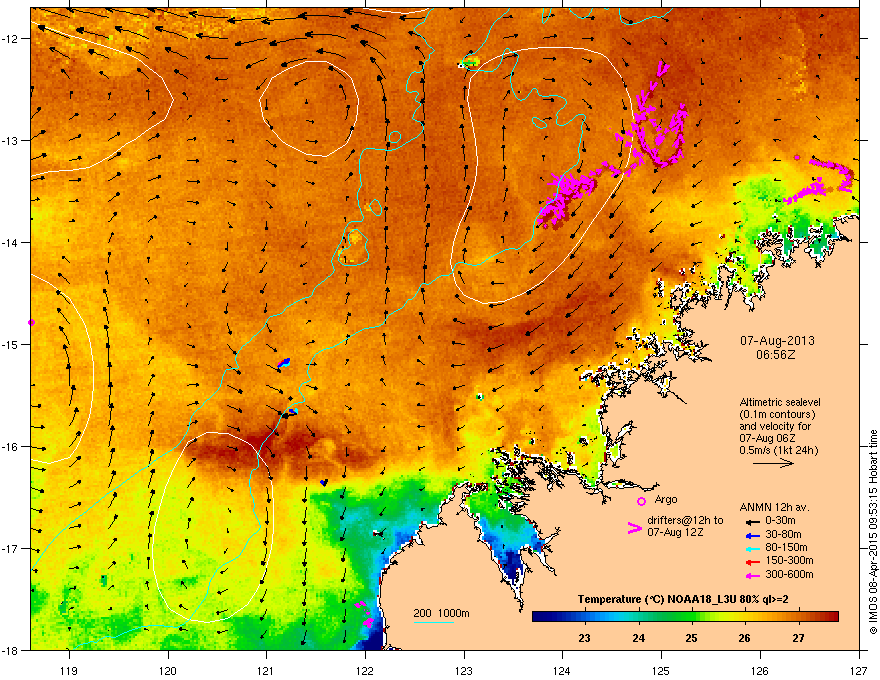Click the magenta 300-600m ANMN arrow symbol

tap(752, 575)
